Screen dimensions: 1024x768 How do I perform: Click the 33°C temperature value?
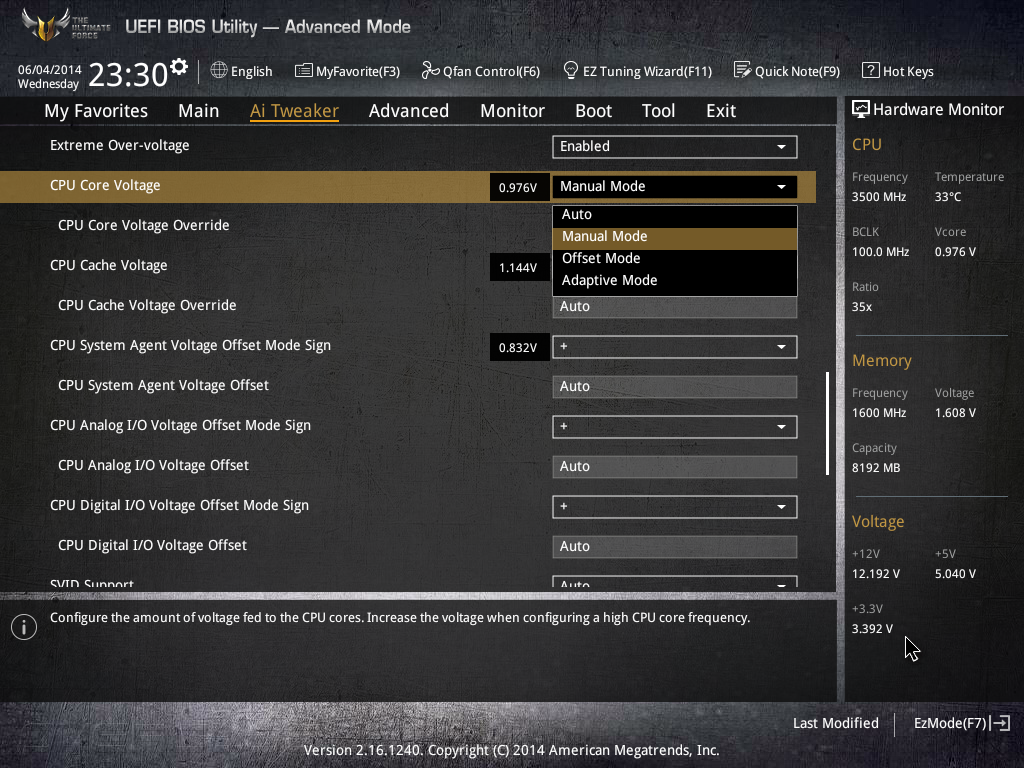coord(948,197)
